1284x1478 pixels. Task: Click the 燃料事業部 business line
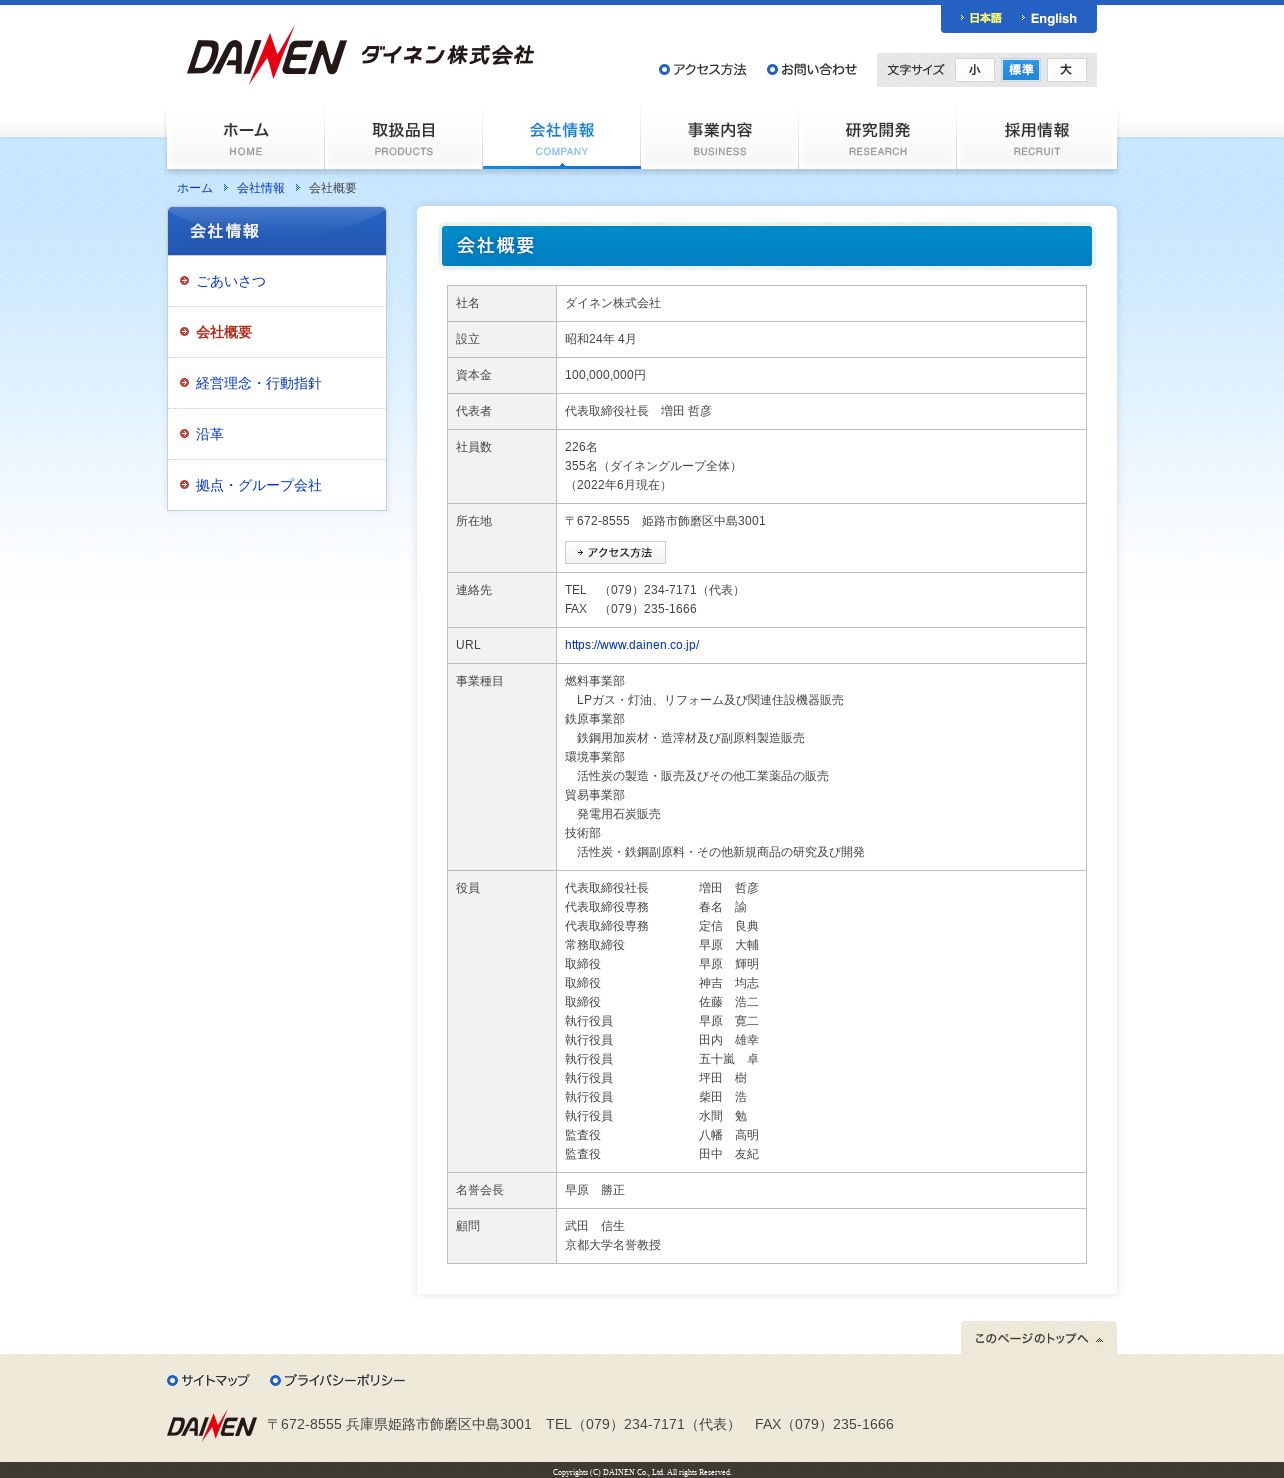click(x=595, y=681)
